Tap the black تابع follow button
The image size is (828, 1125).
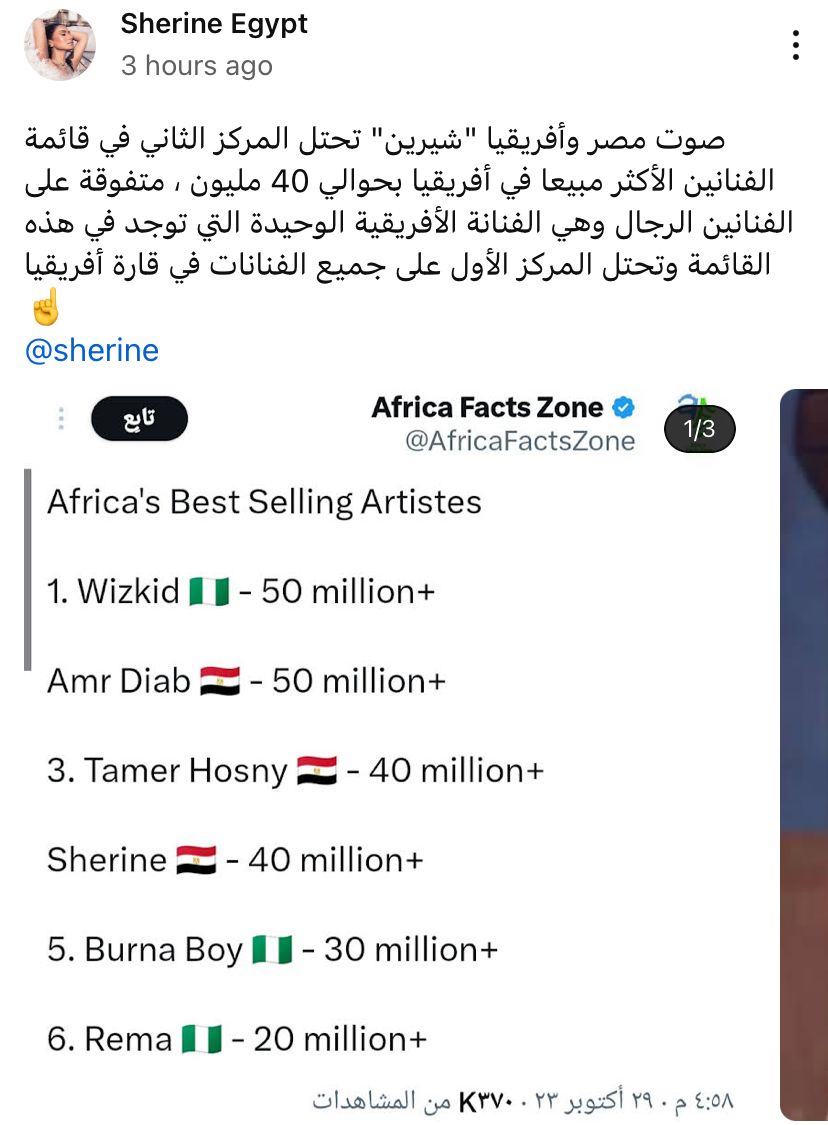[139, 418]
